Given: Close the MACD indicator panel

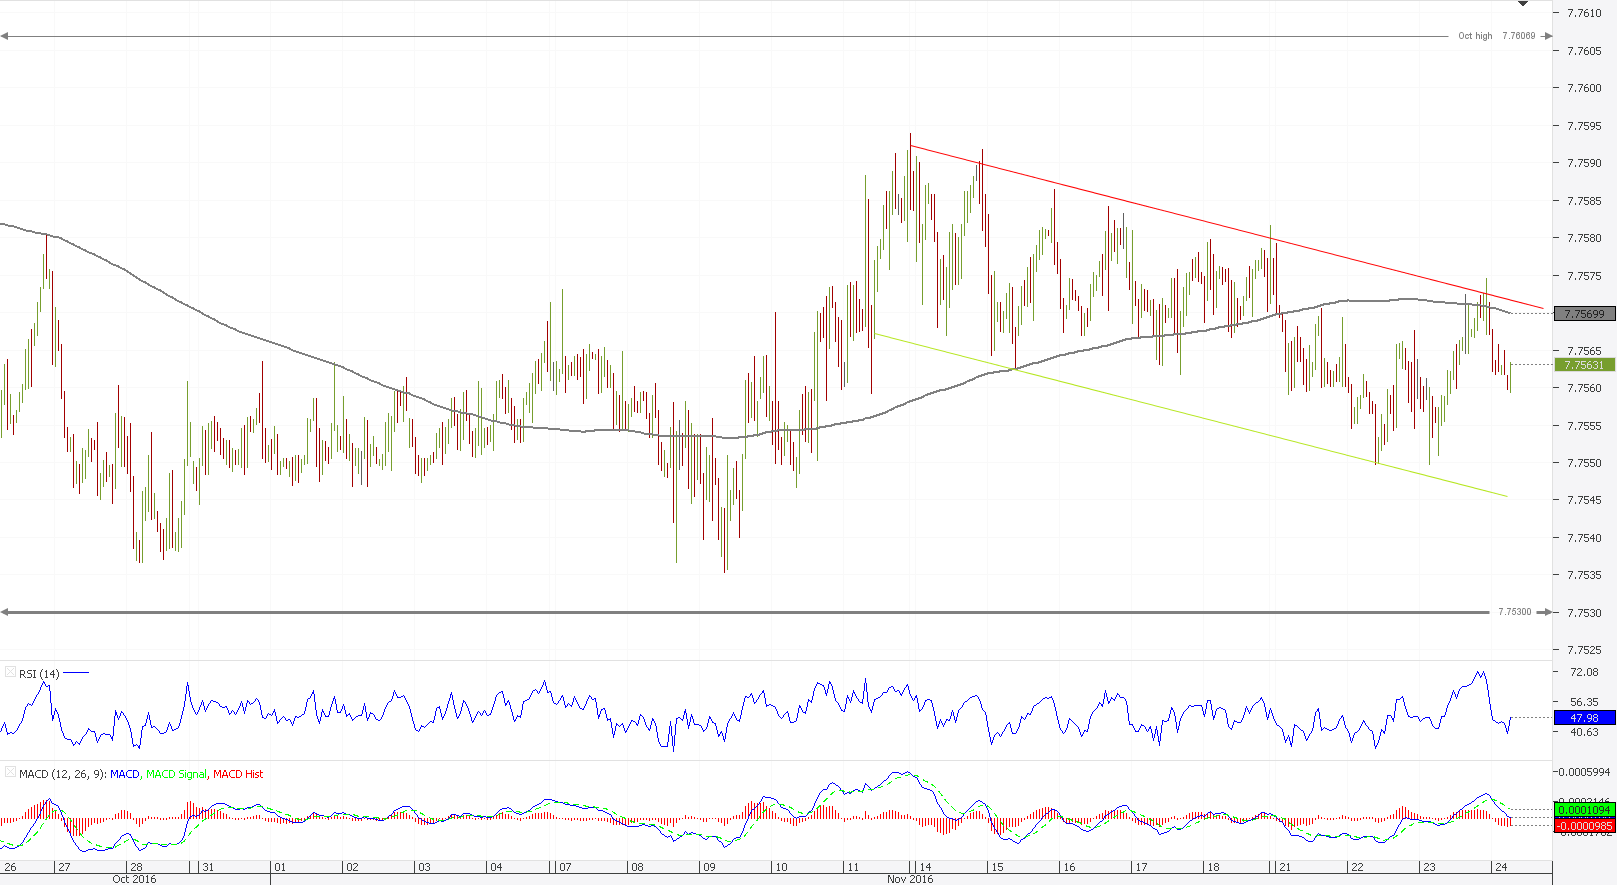Looking at the screenshot, I should click(x=10, y=773).
